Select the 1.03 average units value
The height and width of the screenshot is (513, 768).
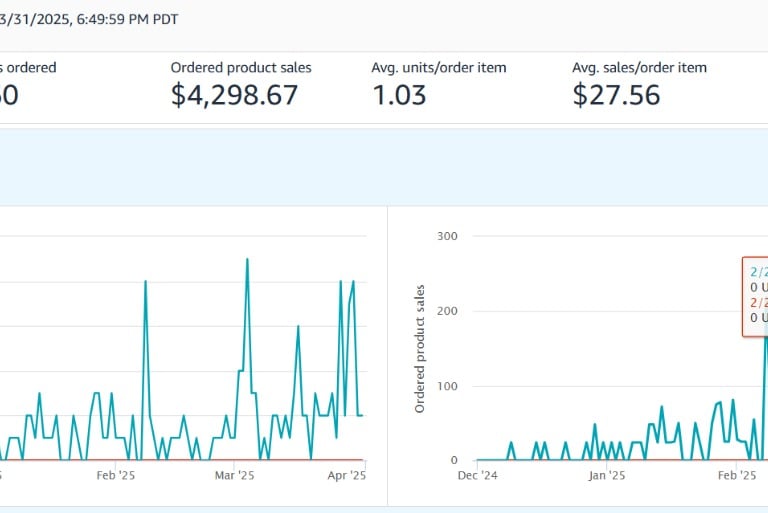click(x=399, y=95)
